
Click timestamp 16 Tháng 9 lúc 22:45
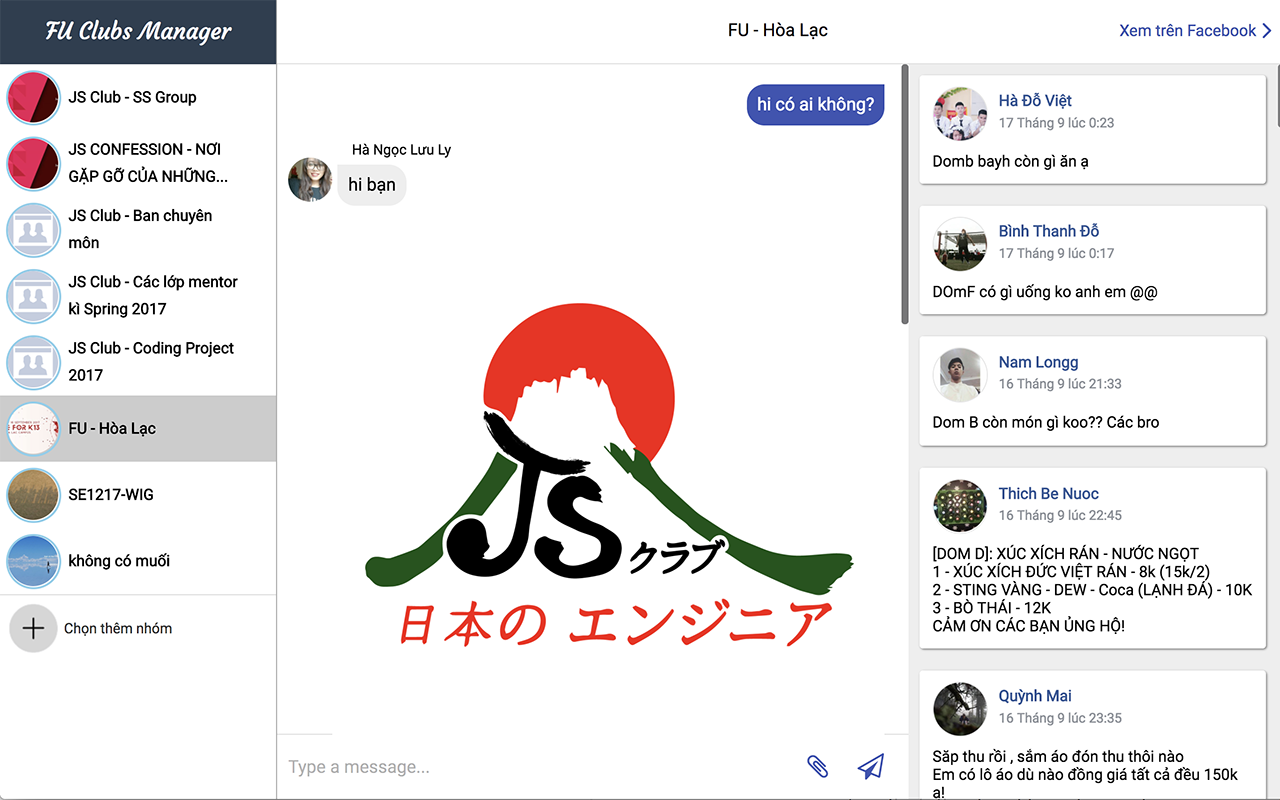click(1060, 515)
